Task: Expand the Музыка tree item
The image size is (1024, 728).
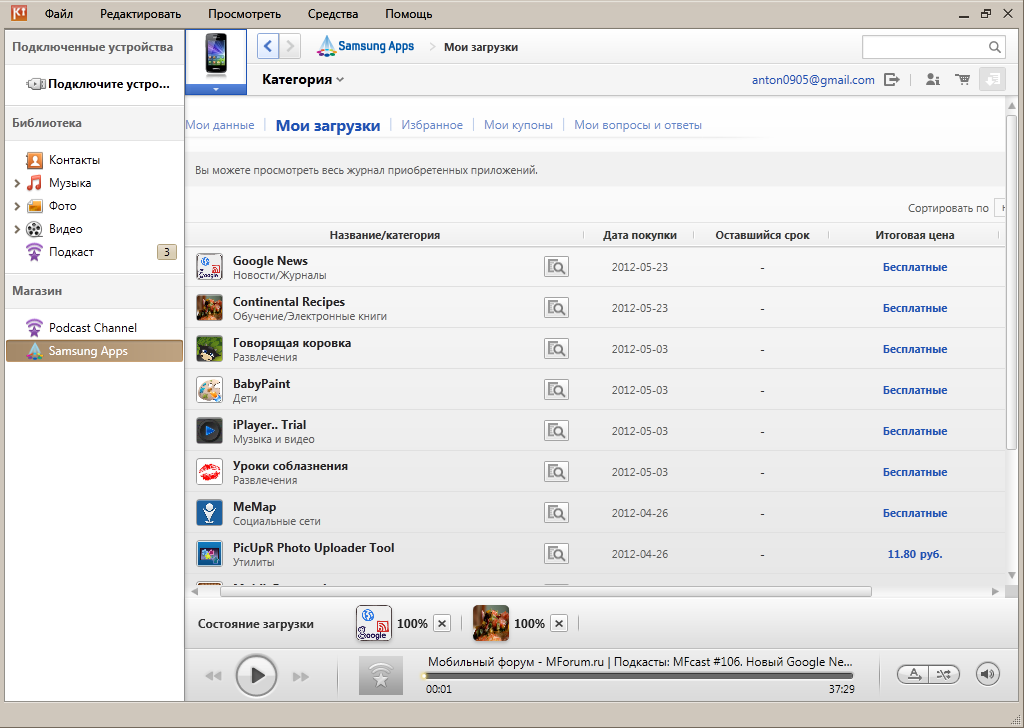Action: pyautogui.click(x=17, y=183)
